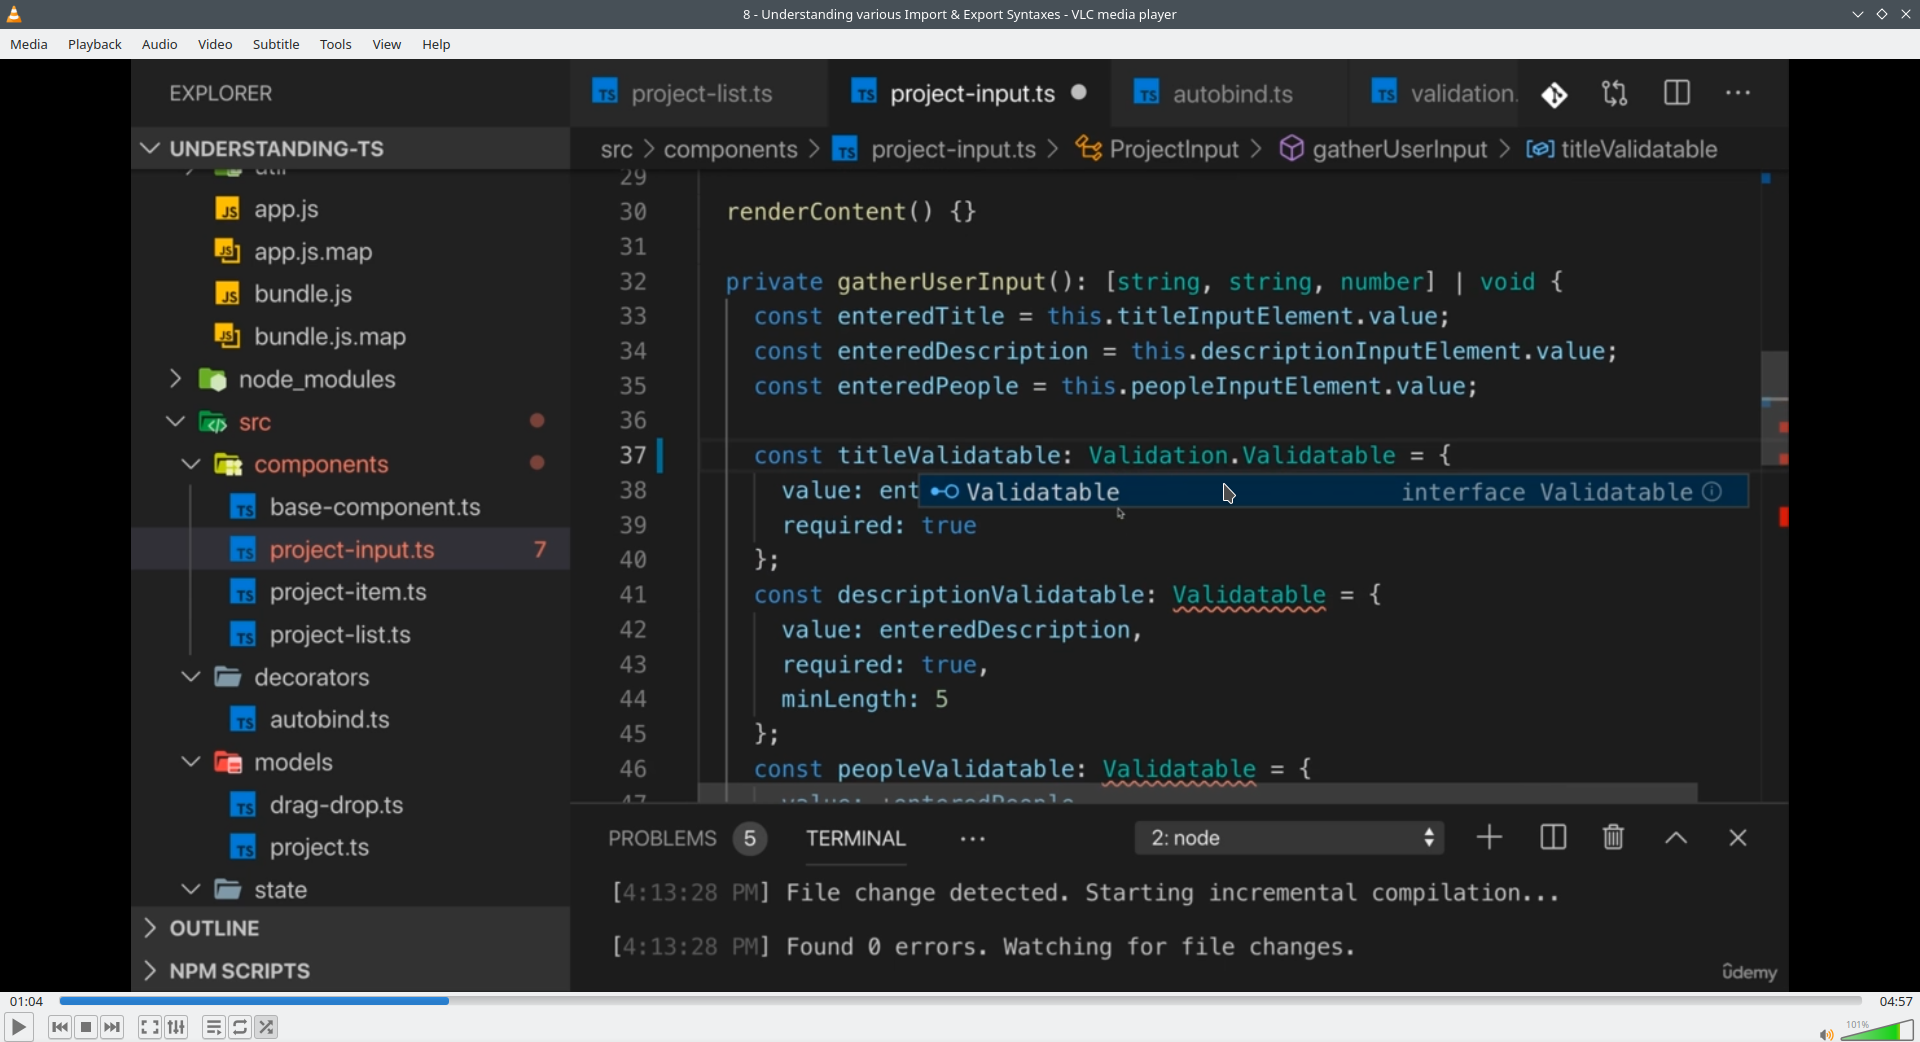Split the editor to the right

tap(1677, 93)
